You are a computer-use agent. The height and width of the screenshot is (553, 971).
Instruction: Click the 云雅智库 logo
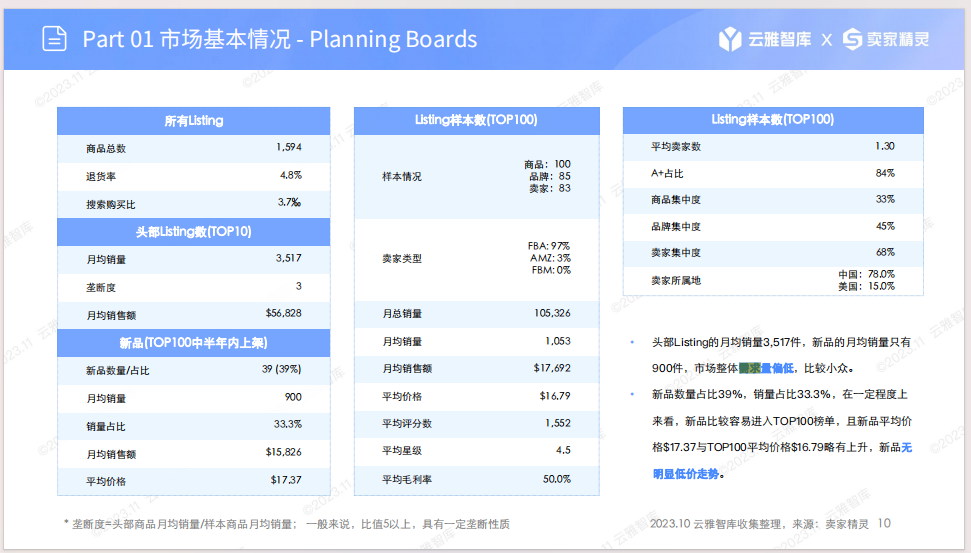pos(764,40)
